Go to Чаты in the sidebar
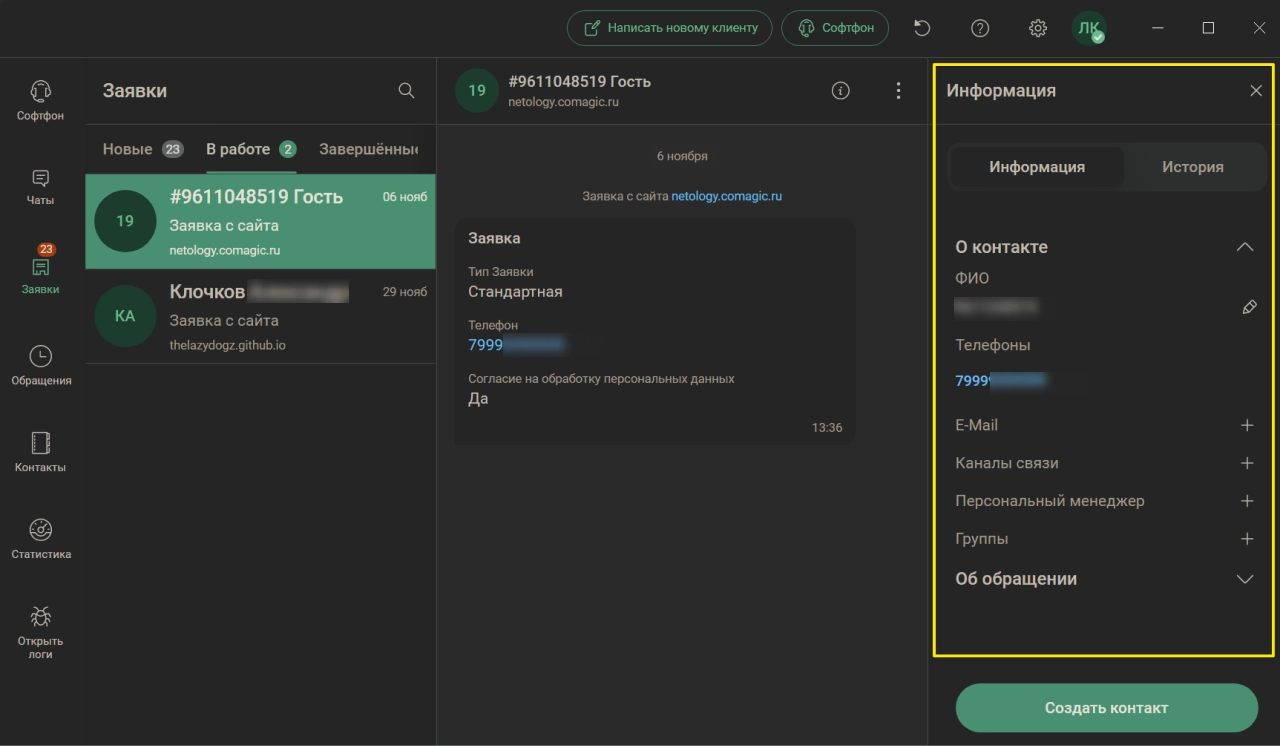 pos(40,187)
